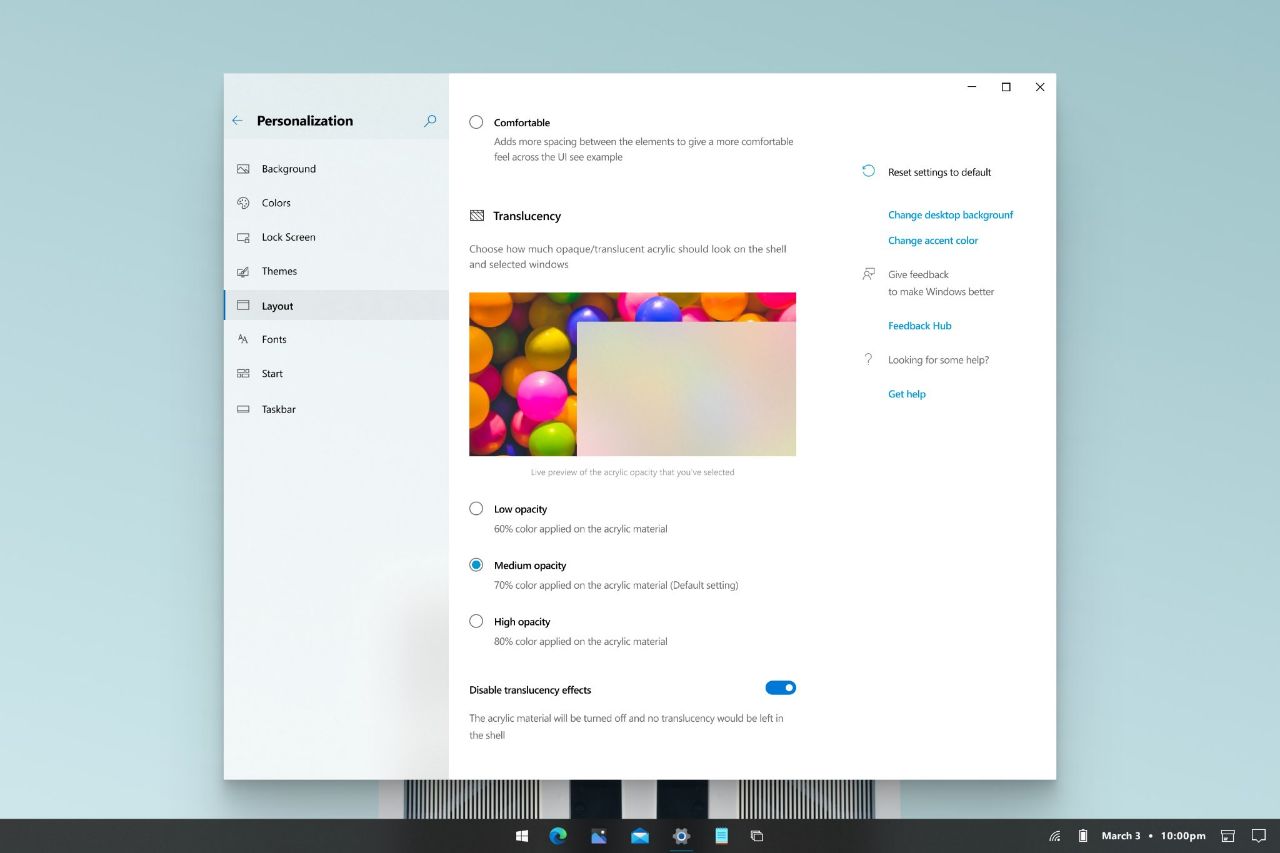The width and height of the screenshot is (1280, 853).
Task: Click the acrylic opacity live preview image
Action: tap(632, 374)
